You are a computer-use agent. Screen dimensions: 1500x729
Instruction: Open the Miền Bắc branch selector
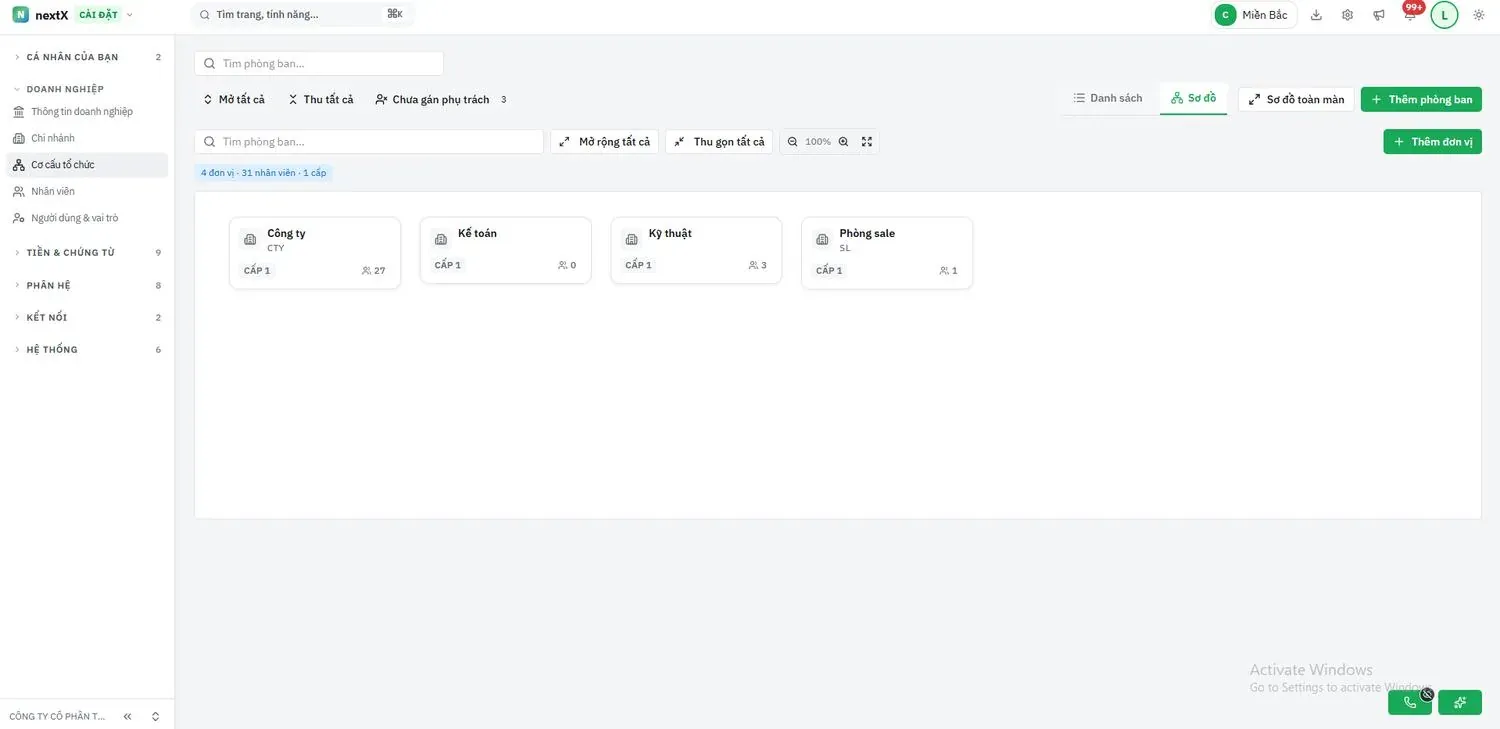click(x=1254, y=15)
